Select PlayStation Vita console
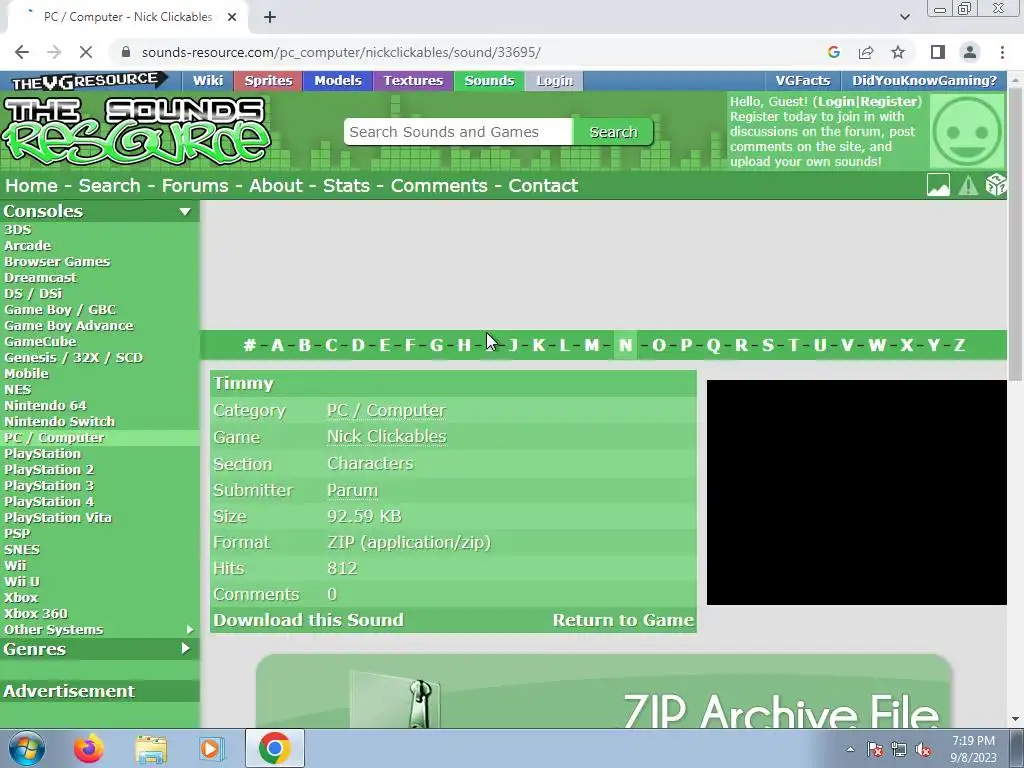This screenshot has width=1024, height=768. [x=57, y=517]
